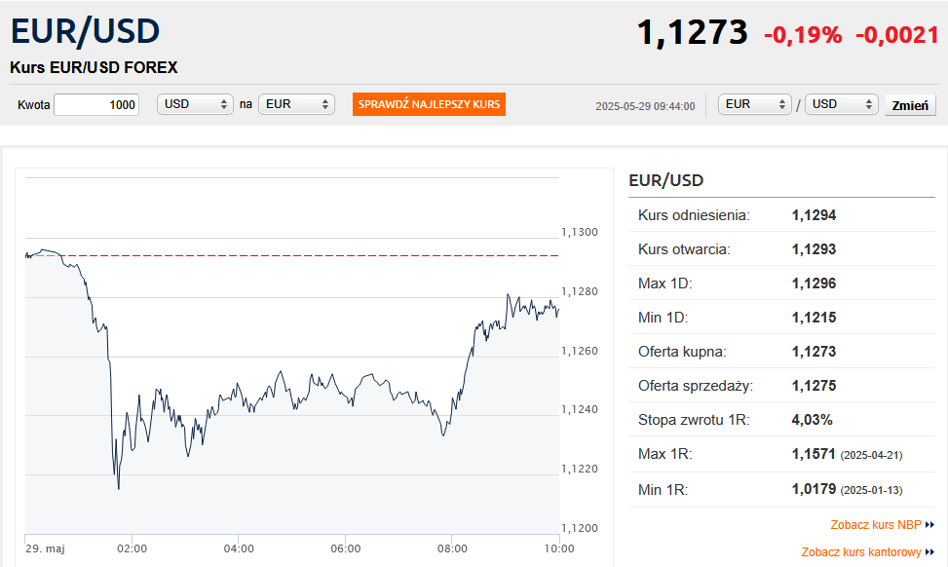Click the 'Max 1R' row value 1,1571
This screenshot has width=948, height=567.
(813, 454)
